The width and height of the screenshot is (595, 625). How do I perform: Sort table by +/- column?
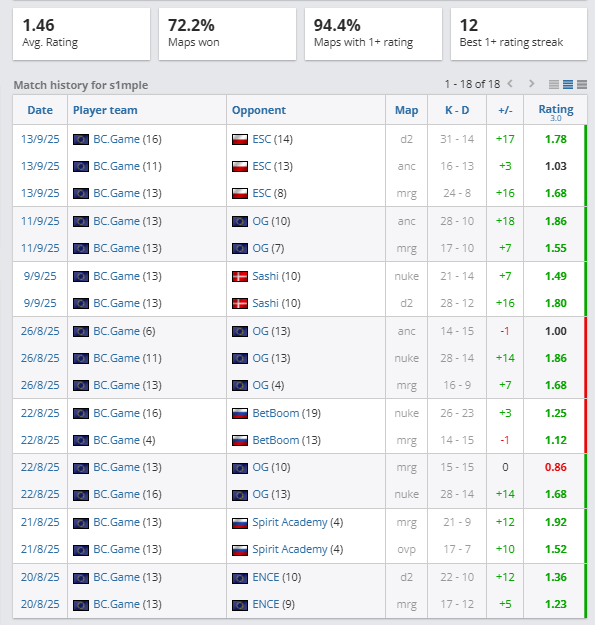pyautogui.click(x=505, y=110)
